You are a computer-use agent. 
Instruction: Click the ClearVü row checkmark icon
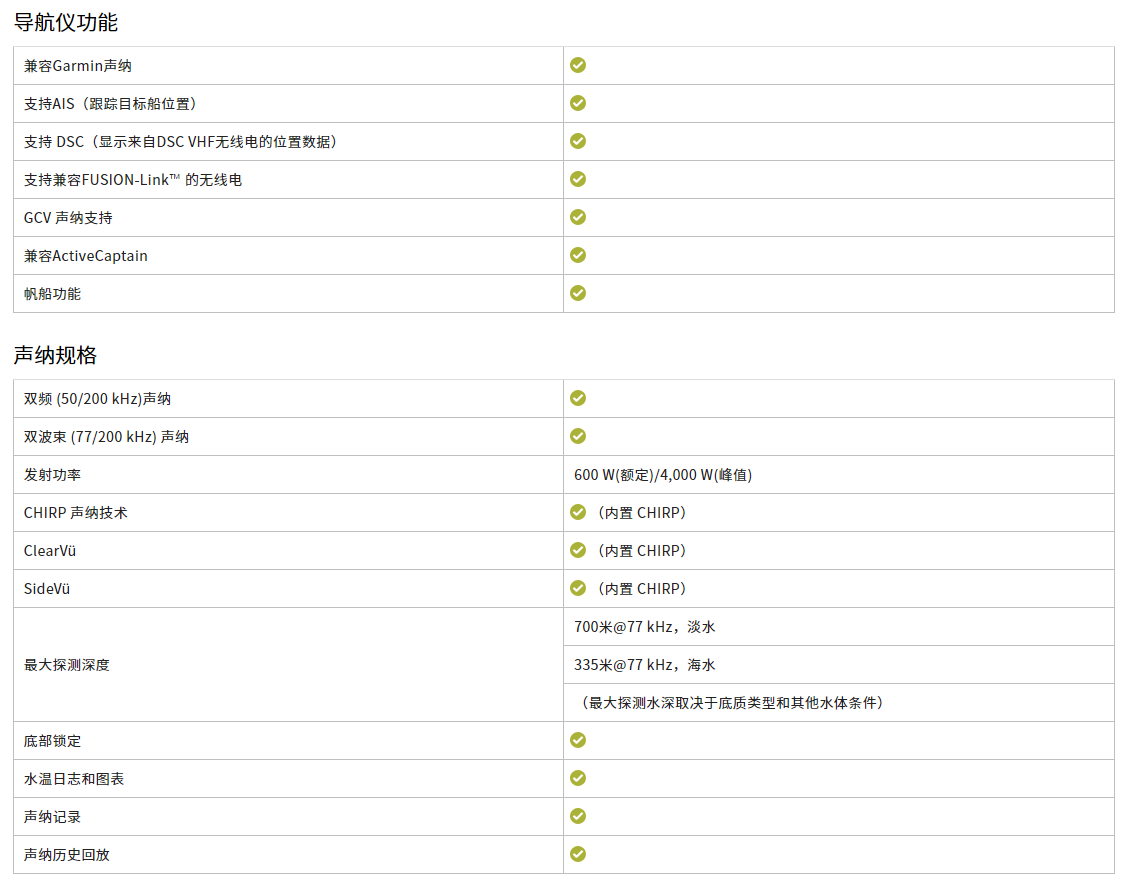(x=578, y=550)
